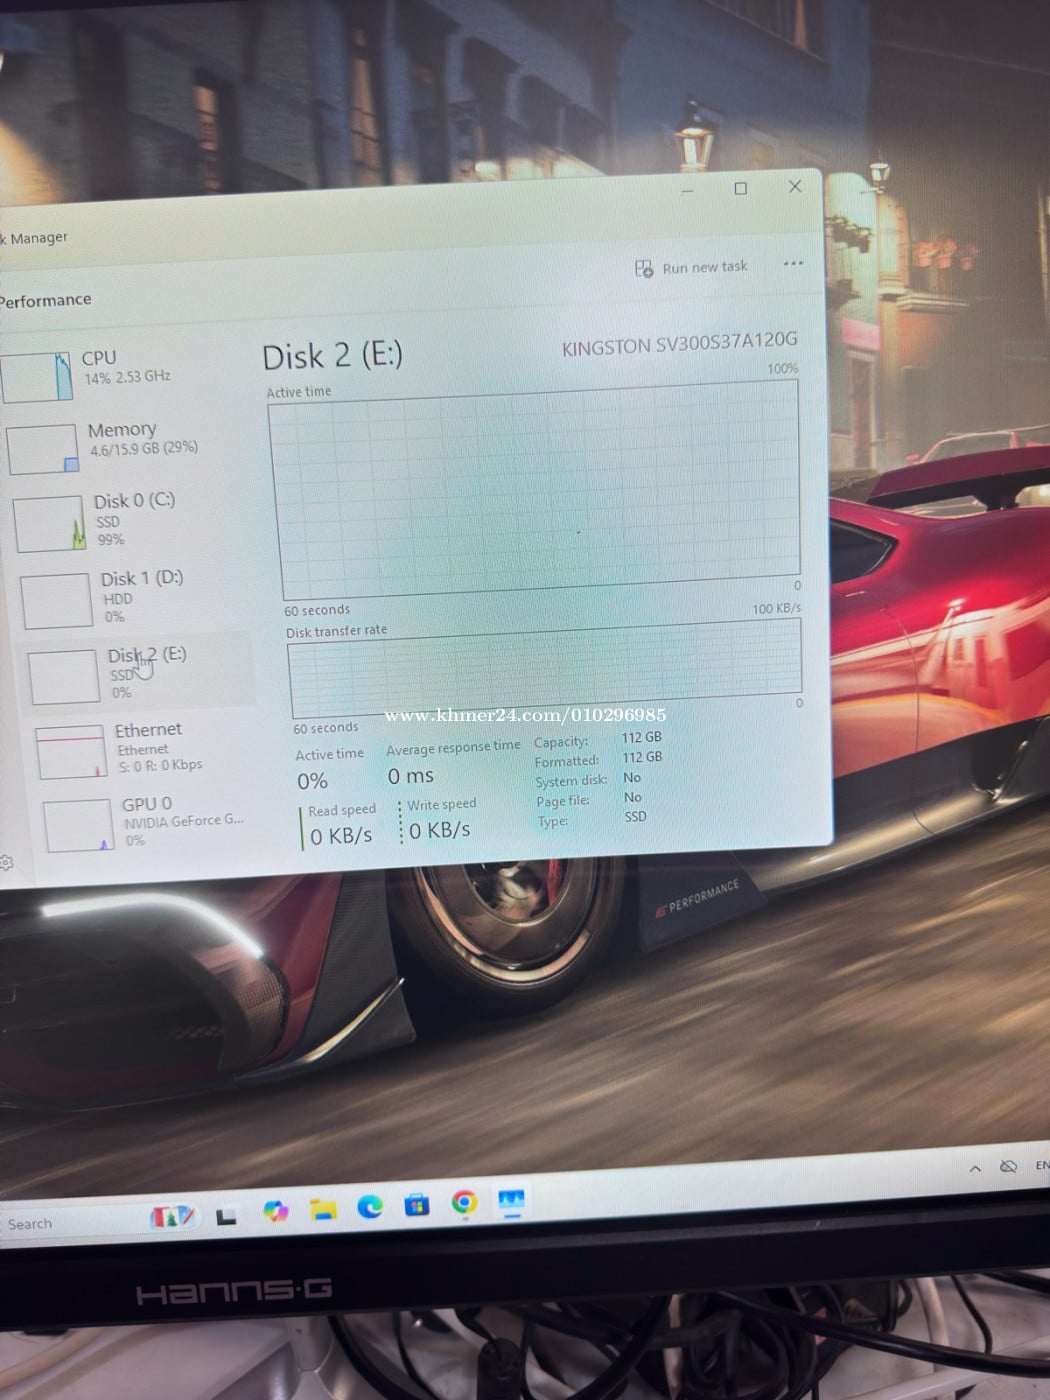Launch Google Chrome from taskbar

464,1202
